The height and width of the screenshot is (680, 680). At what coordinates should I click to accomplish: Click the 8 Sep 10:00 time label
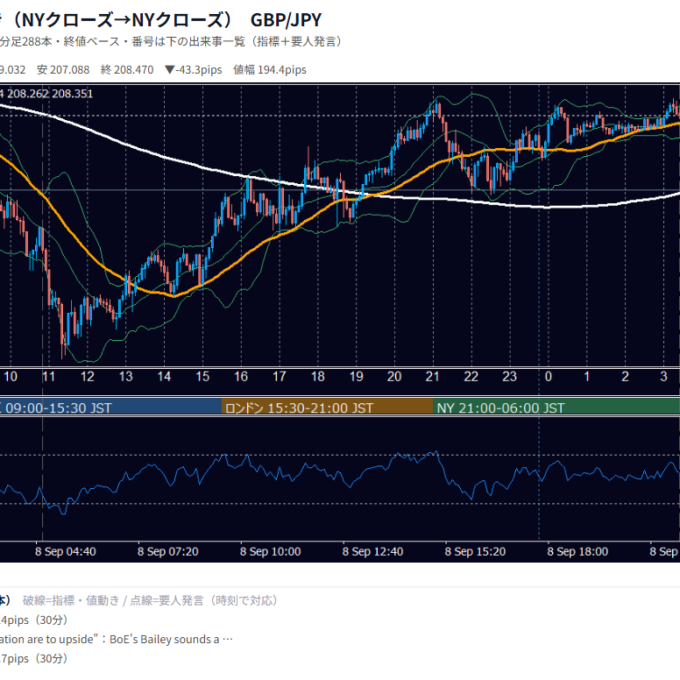[x=270, y=552]
